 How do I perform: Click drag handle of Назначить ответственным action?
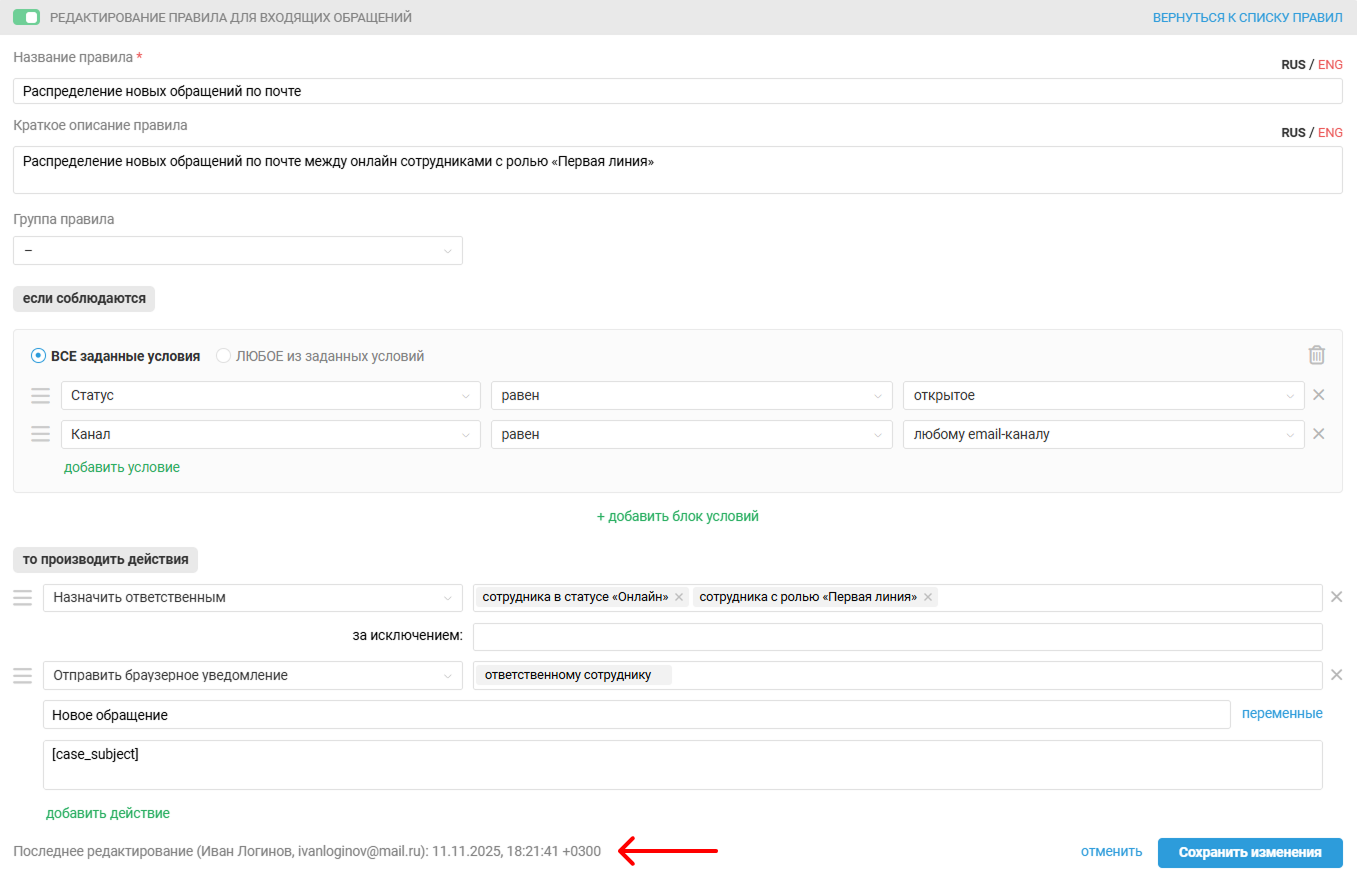point(22,598)
